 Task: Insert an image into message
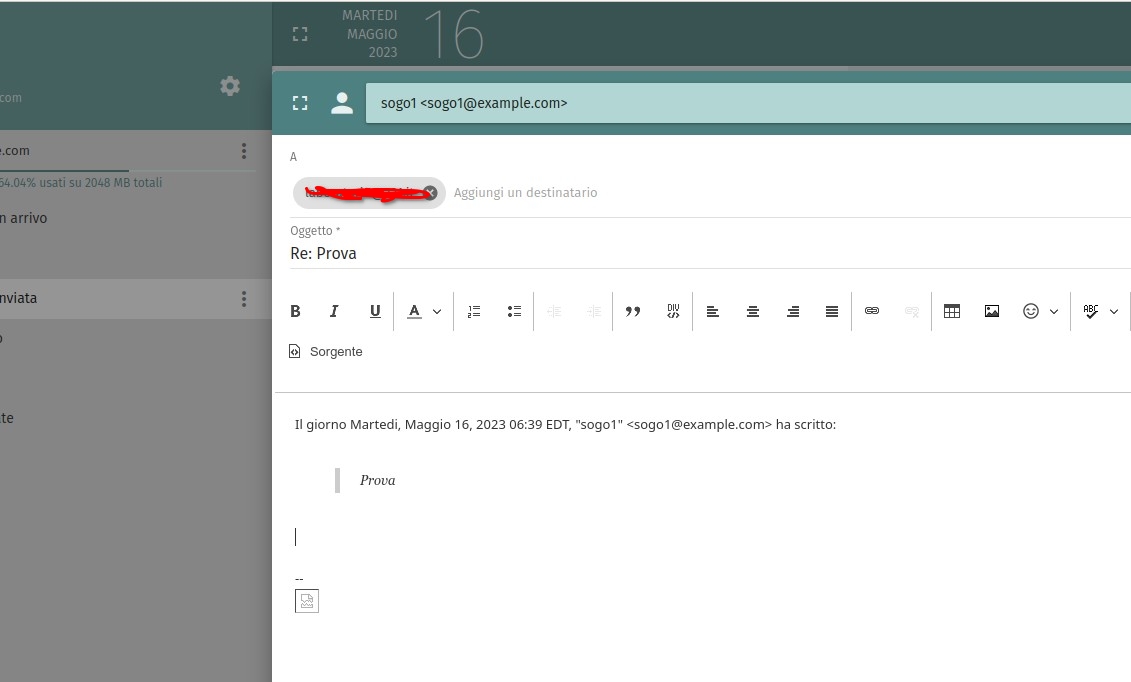tap(992, 312)
